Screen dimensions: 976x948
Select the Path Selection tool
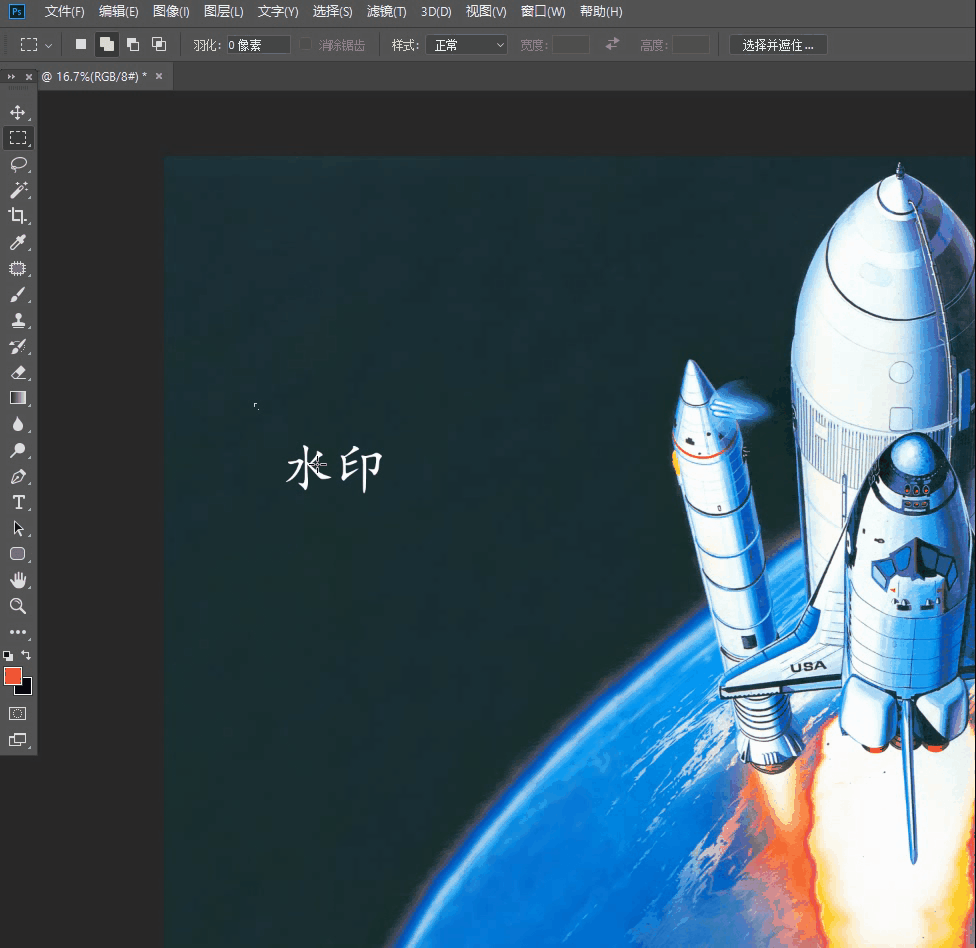[18, 528]
